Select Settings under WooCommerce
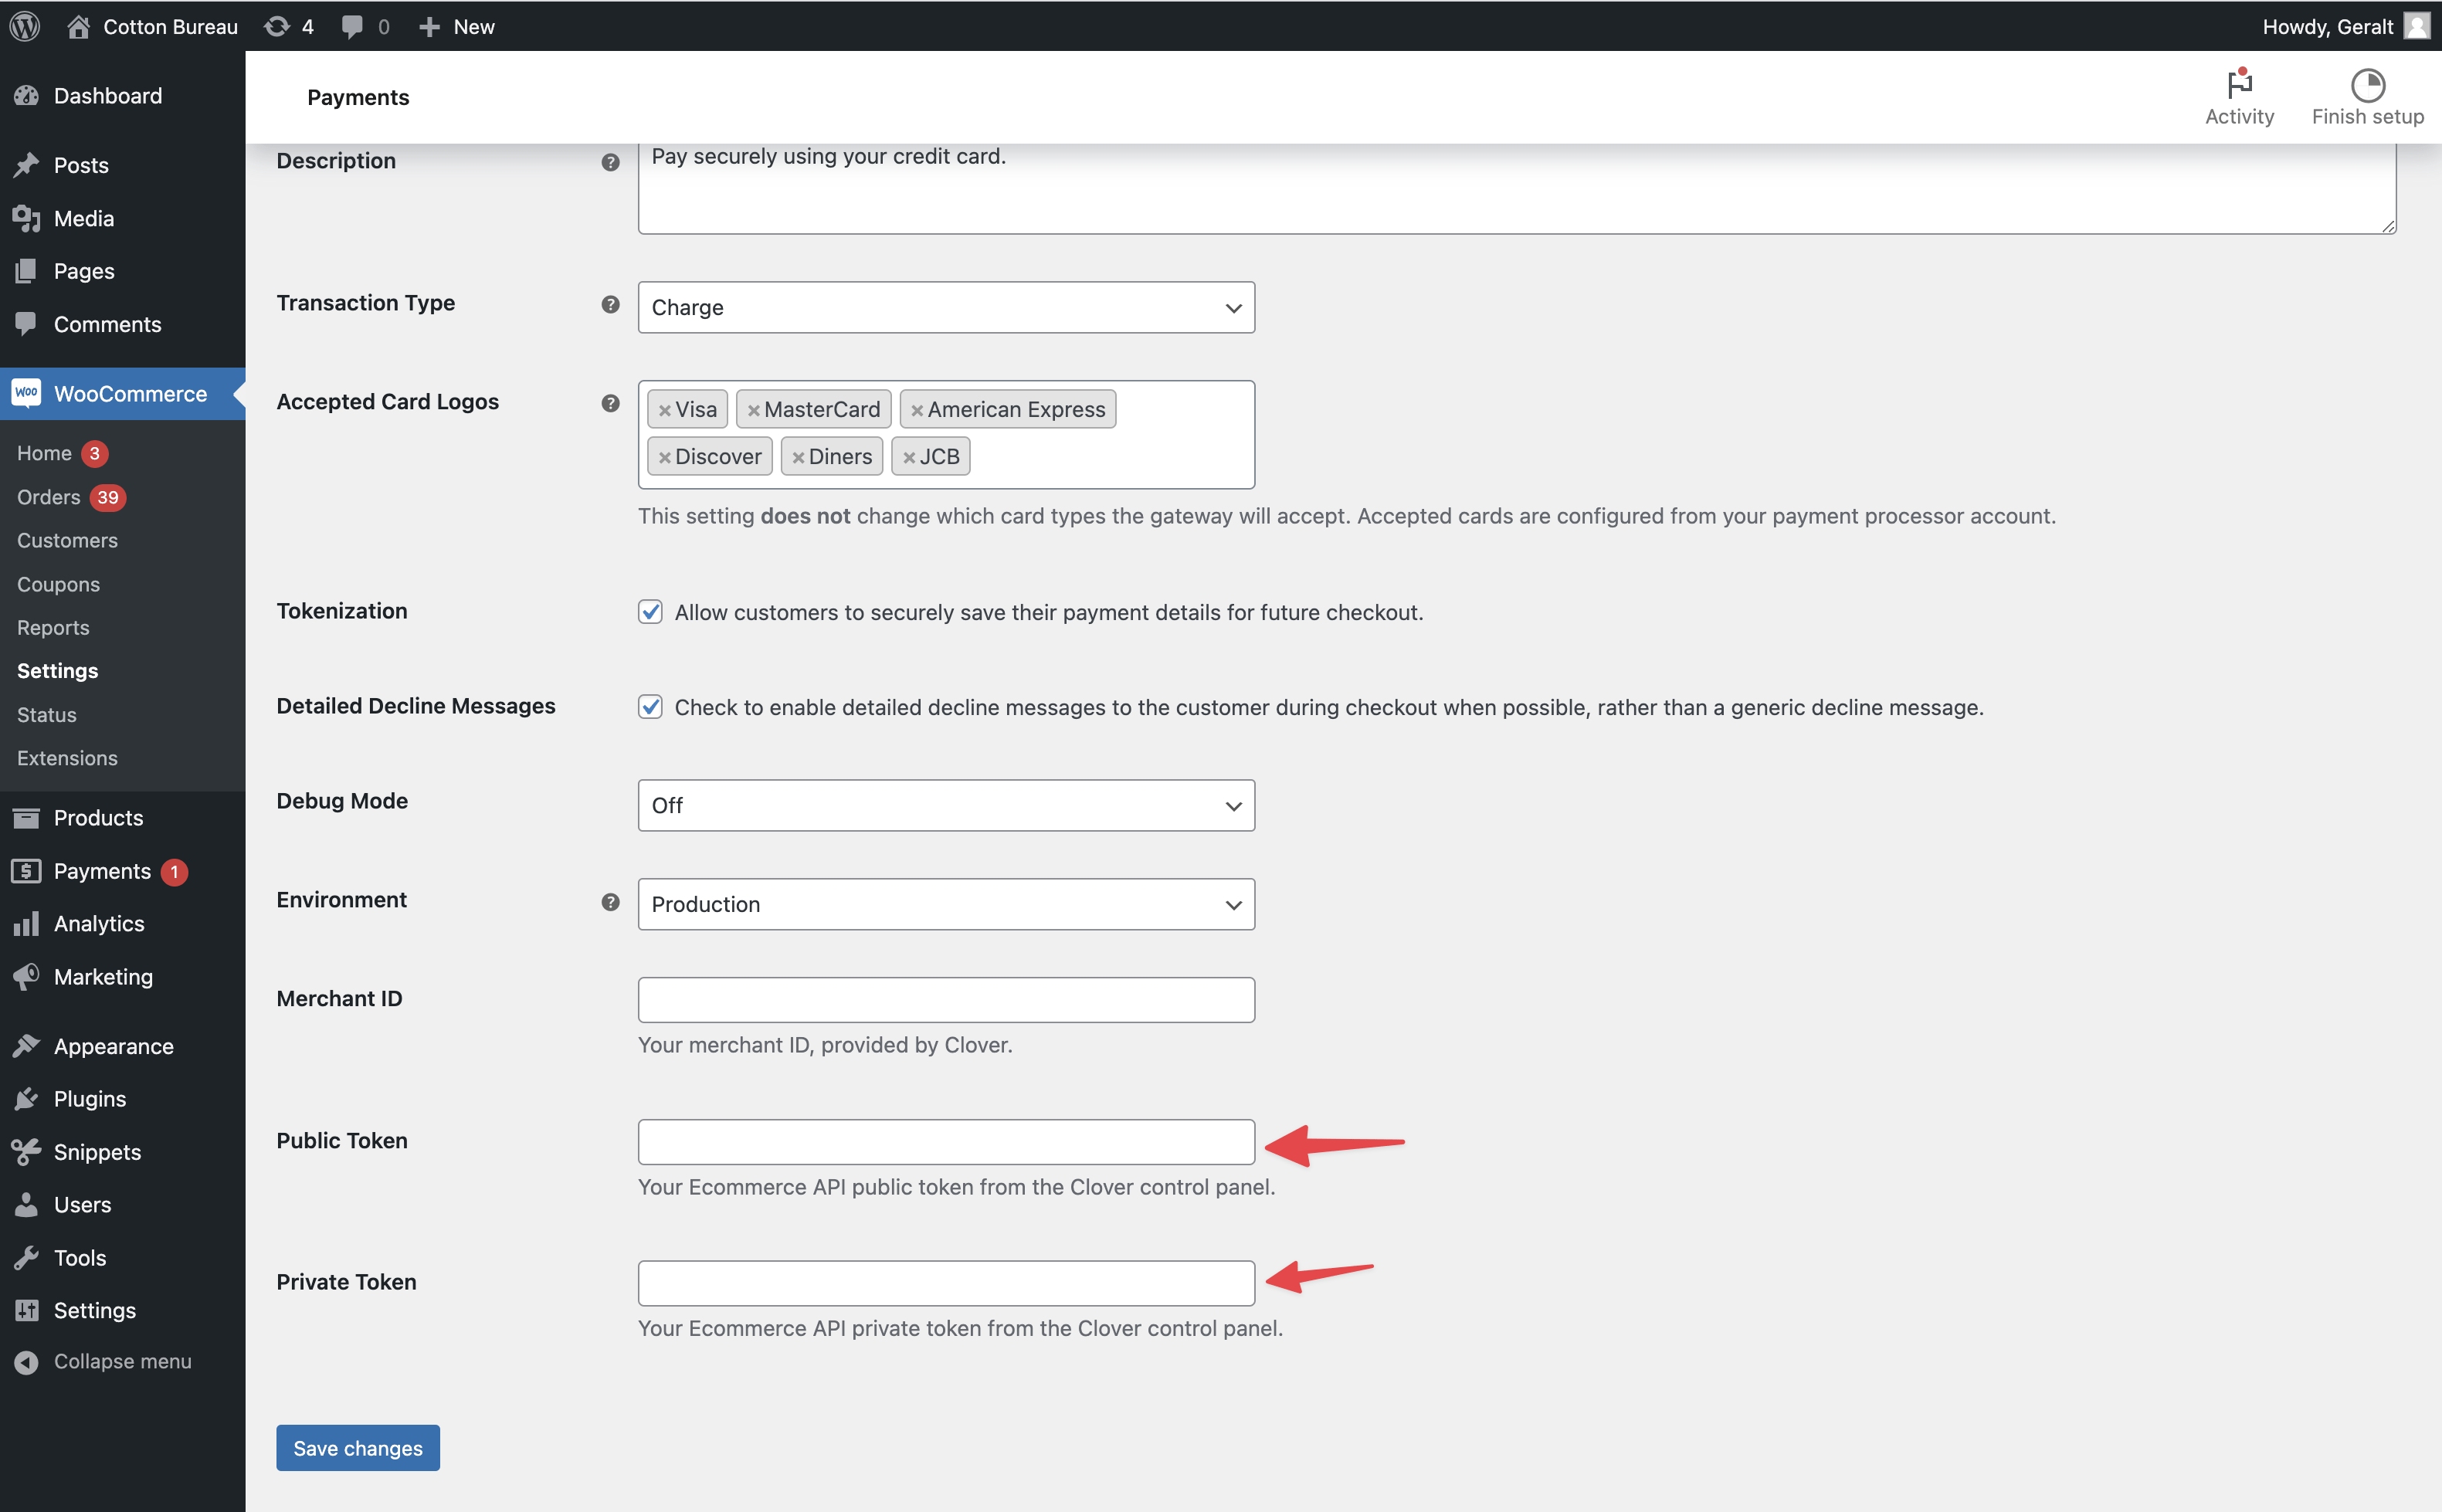 pyautogui.click(x=57, y=670)
